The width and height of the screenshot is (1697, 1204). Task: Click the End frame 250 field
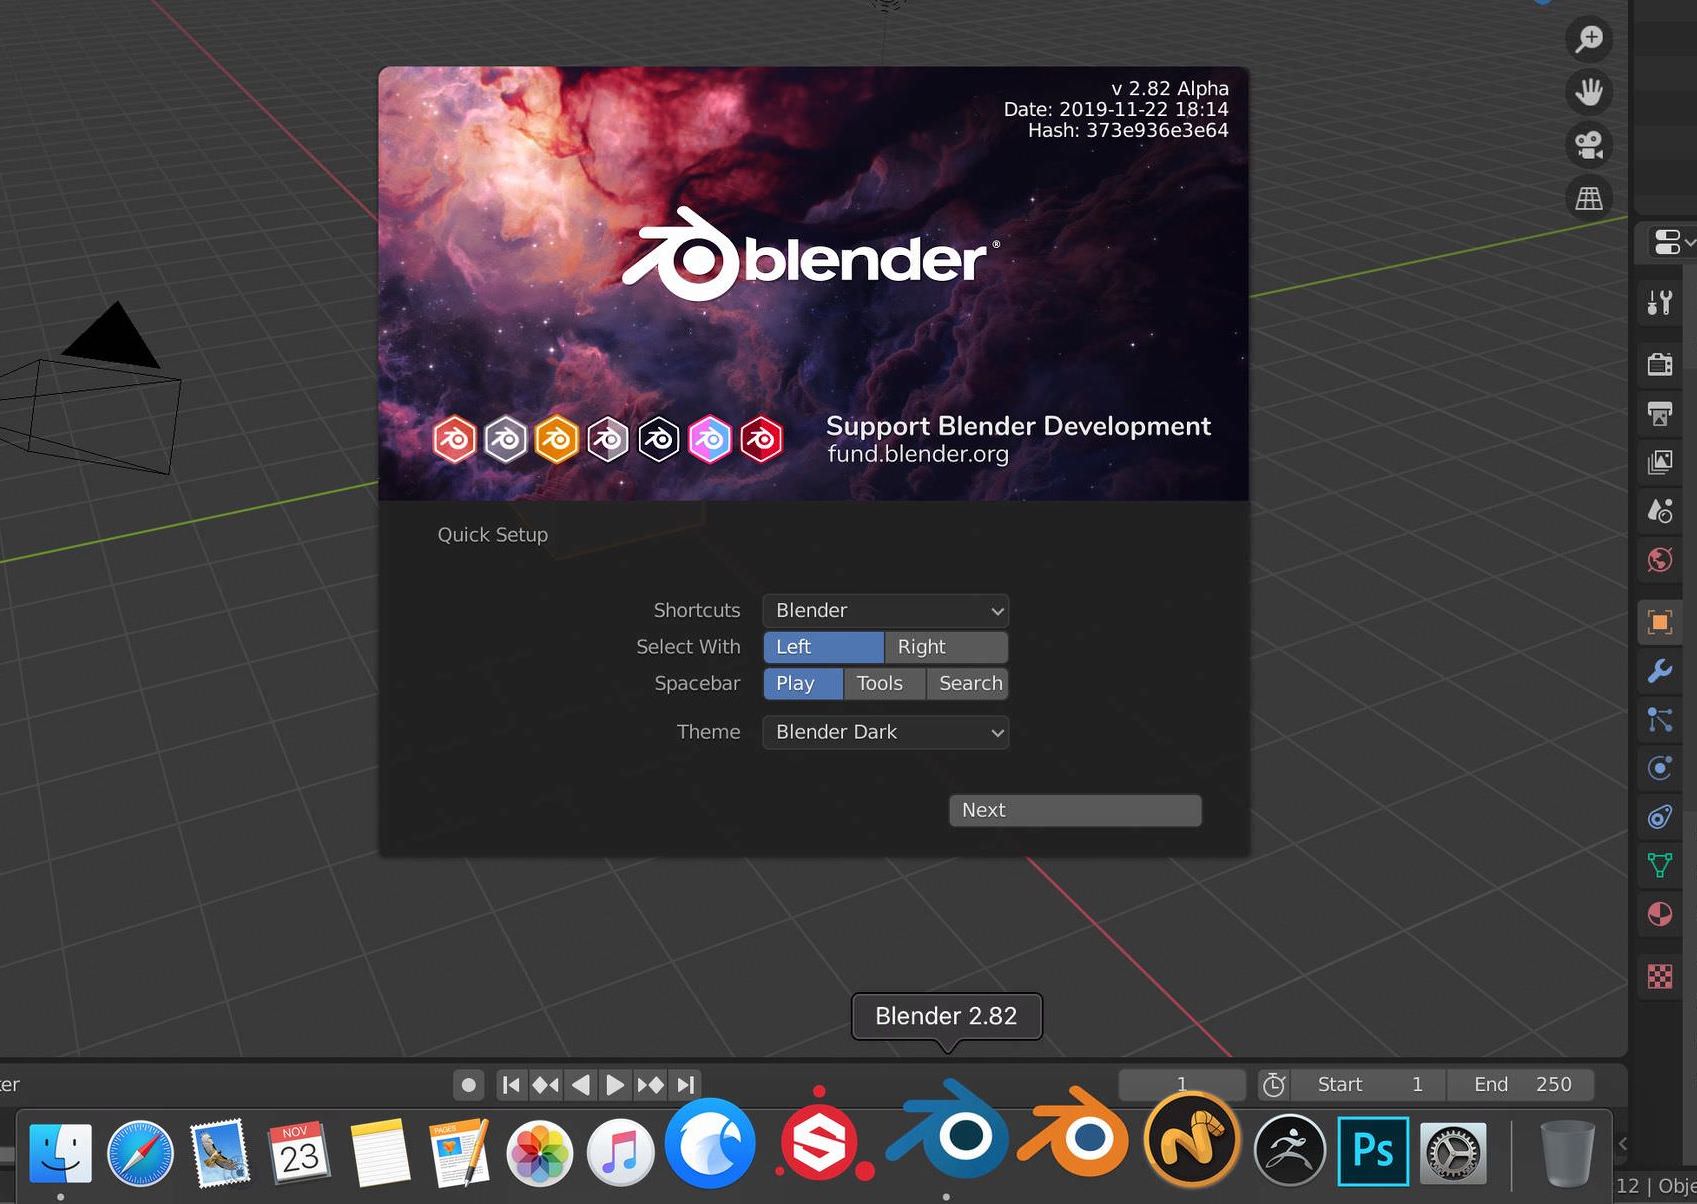pyautogui.click(x=1520, y=1085)
